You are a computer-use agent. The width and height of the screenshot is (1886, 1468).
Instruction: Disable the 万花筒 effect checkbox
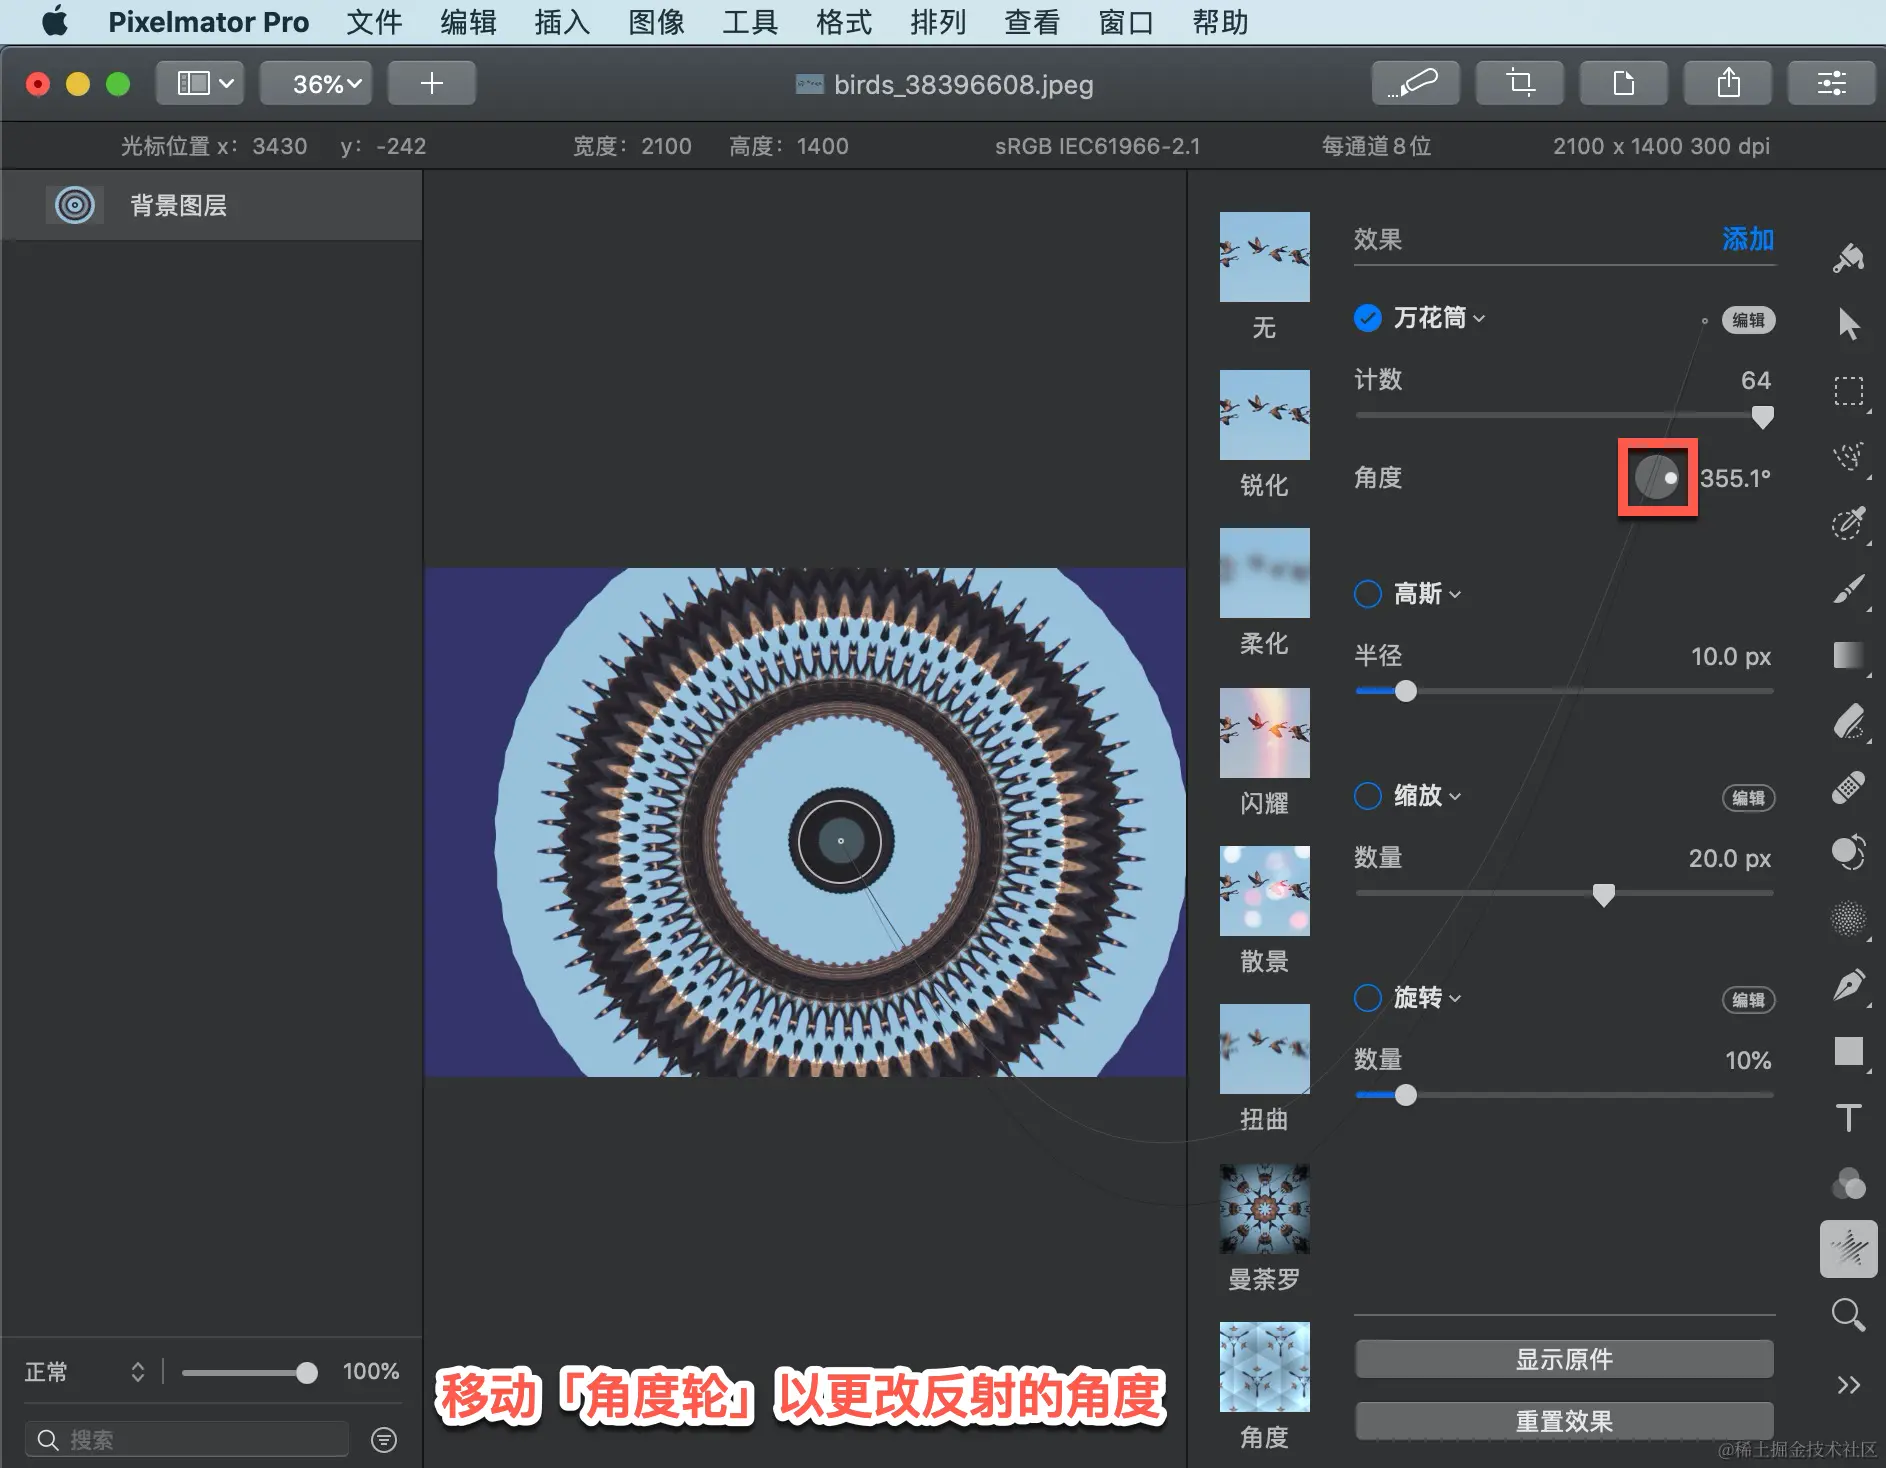[1367, 318]
